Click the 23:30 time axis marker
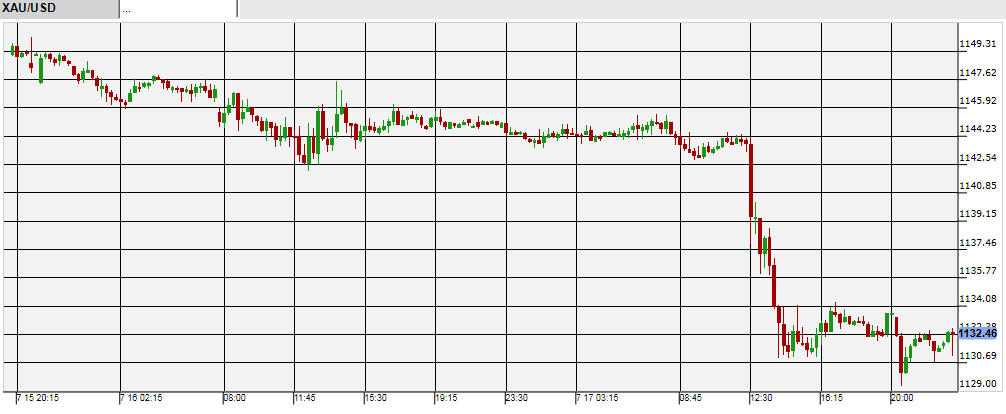The width and height of the screenshot is (1006, 414). point(516,398)
